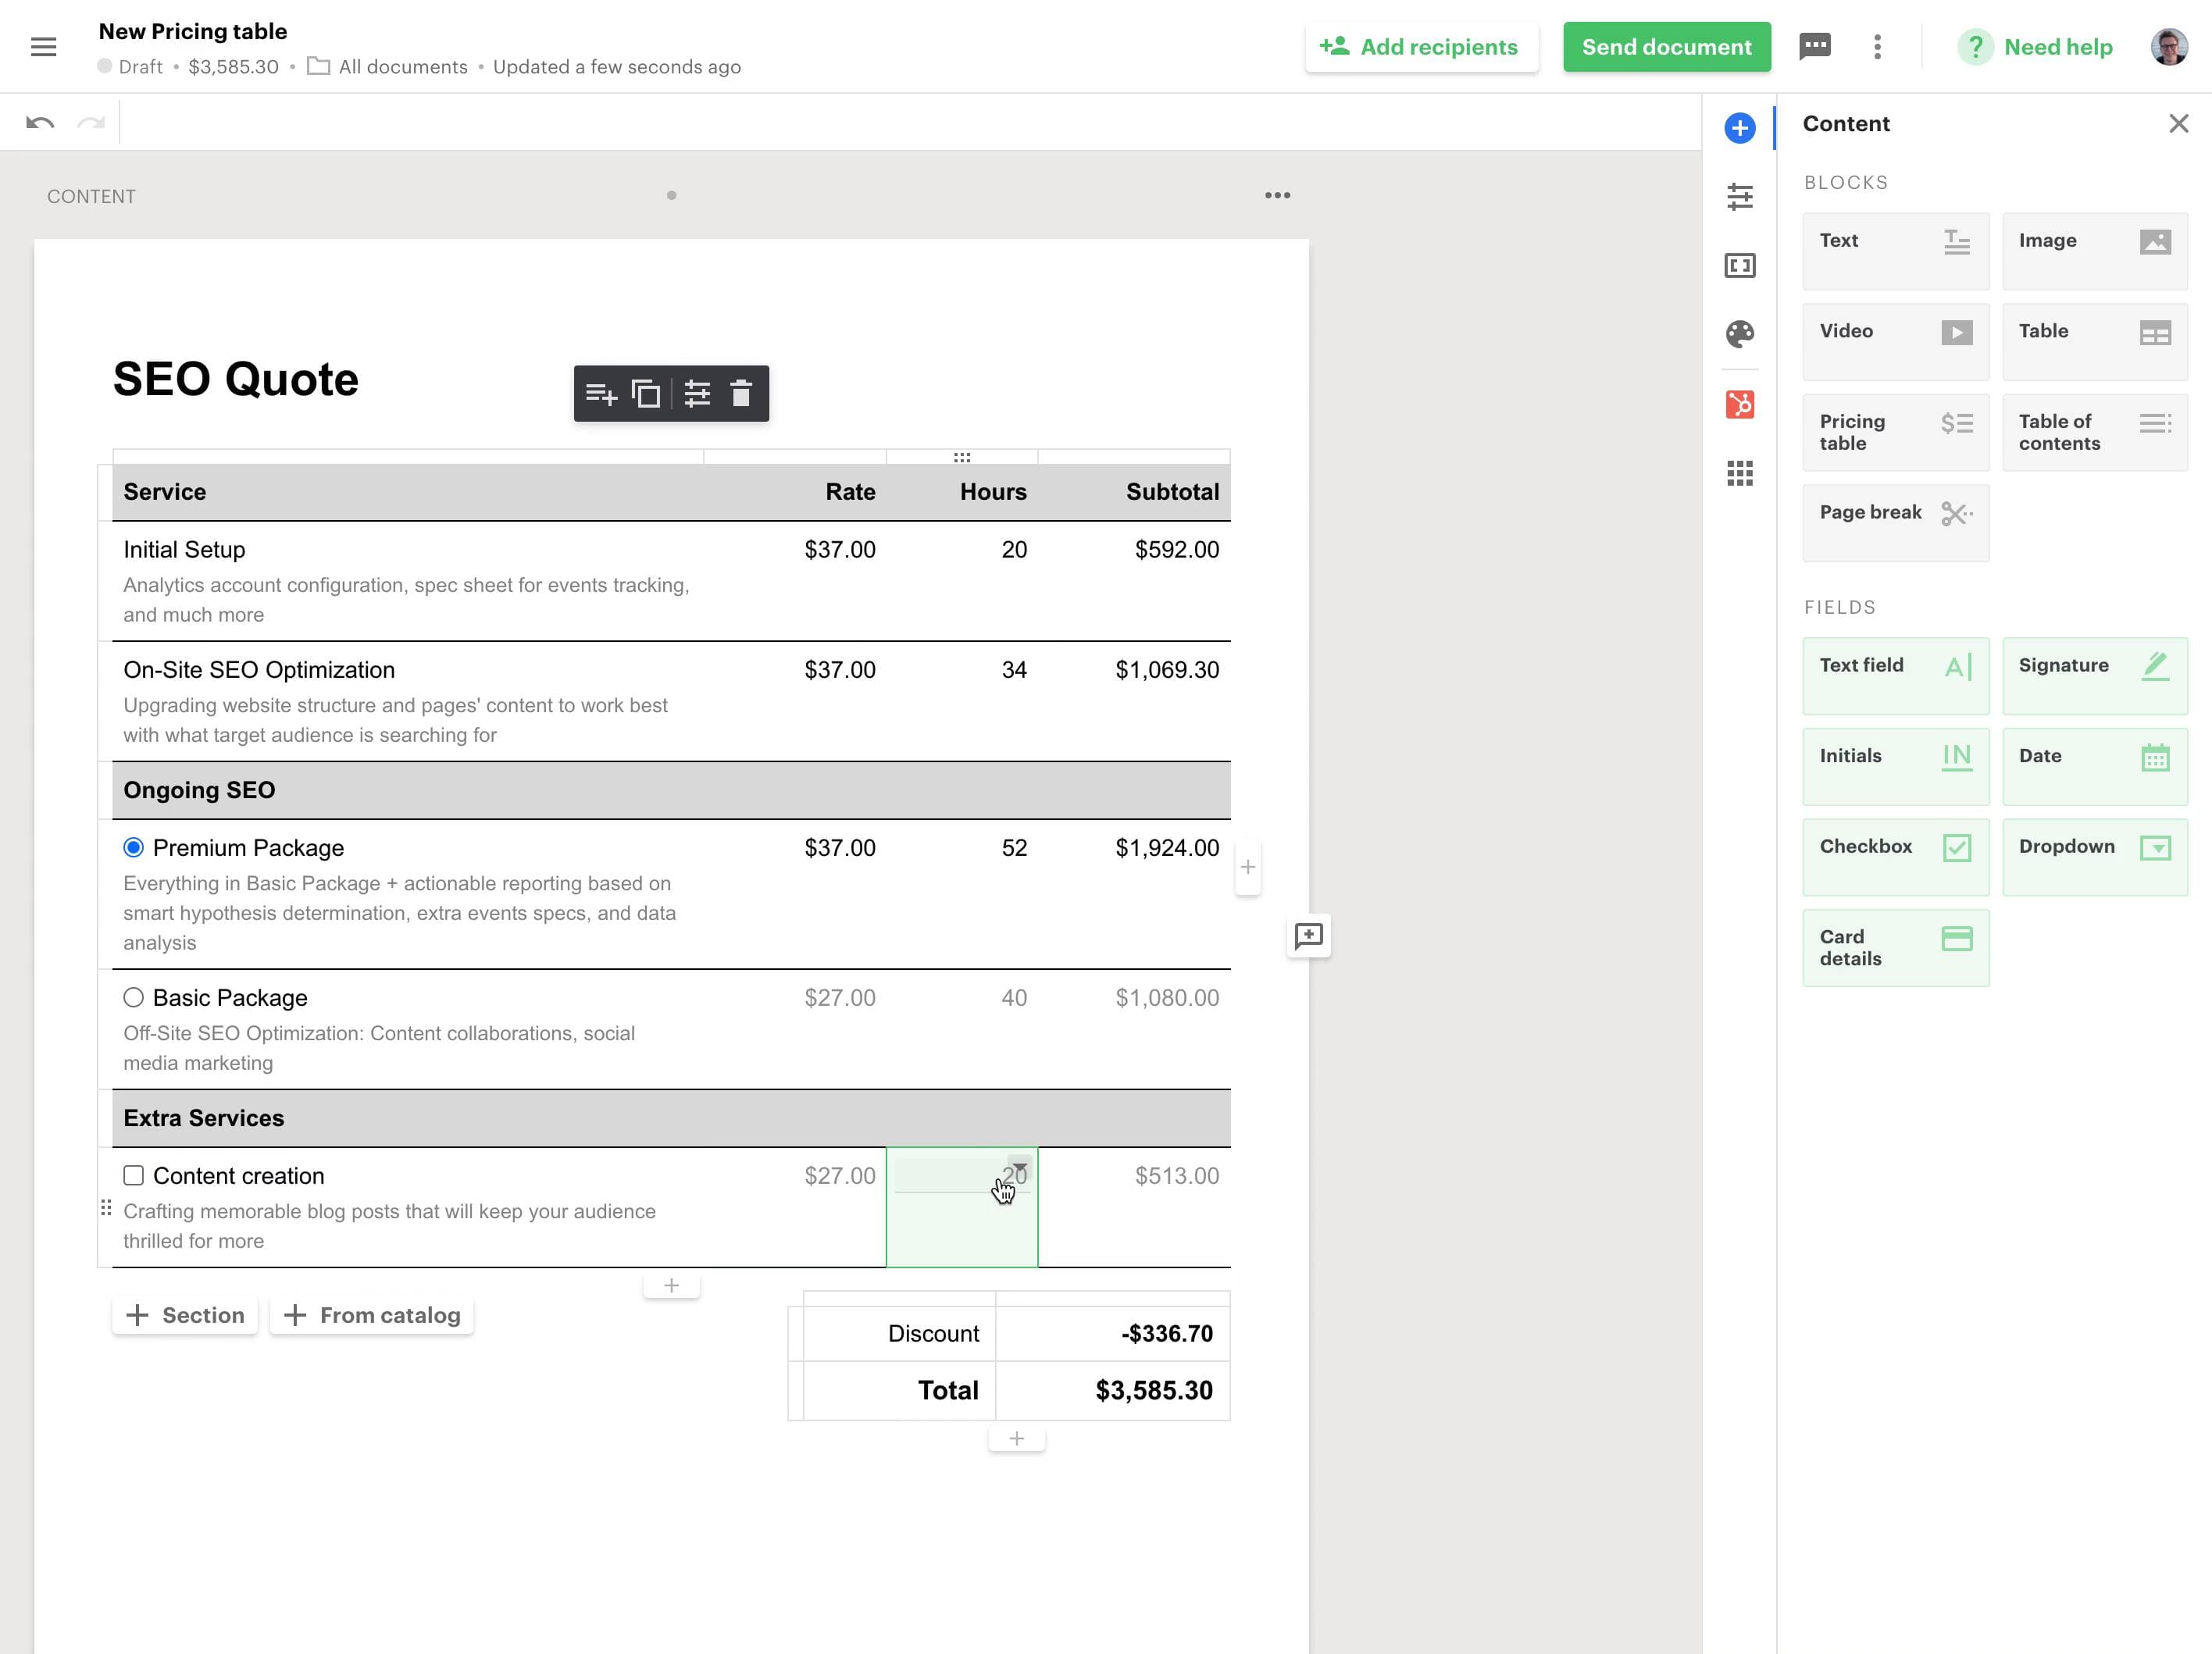Open the design palette sidebar icon
Image resolution: width=2212 pixels, height=1654 pixels.
coord(1739,333)
